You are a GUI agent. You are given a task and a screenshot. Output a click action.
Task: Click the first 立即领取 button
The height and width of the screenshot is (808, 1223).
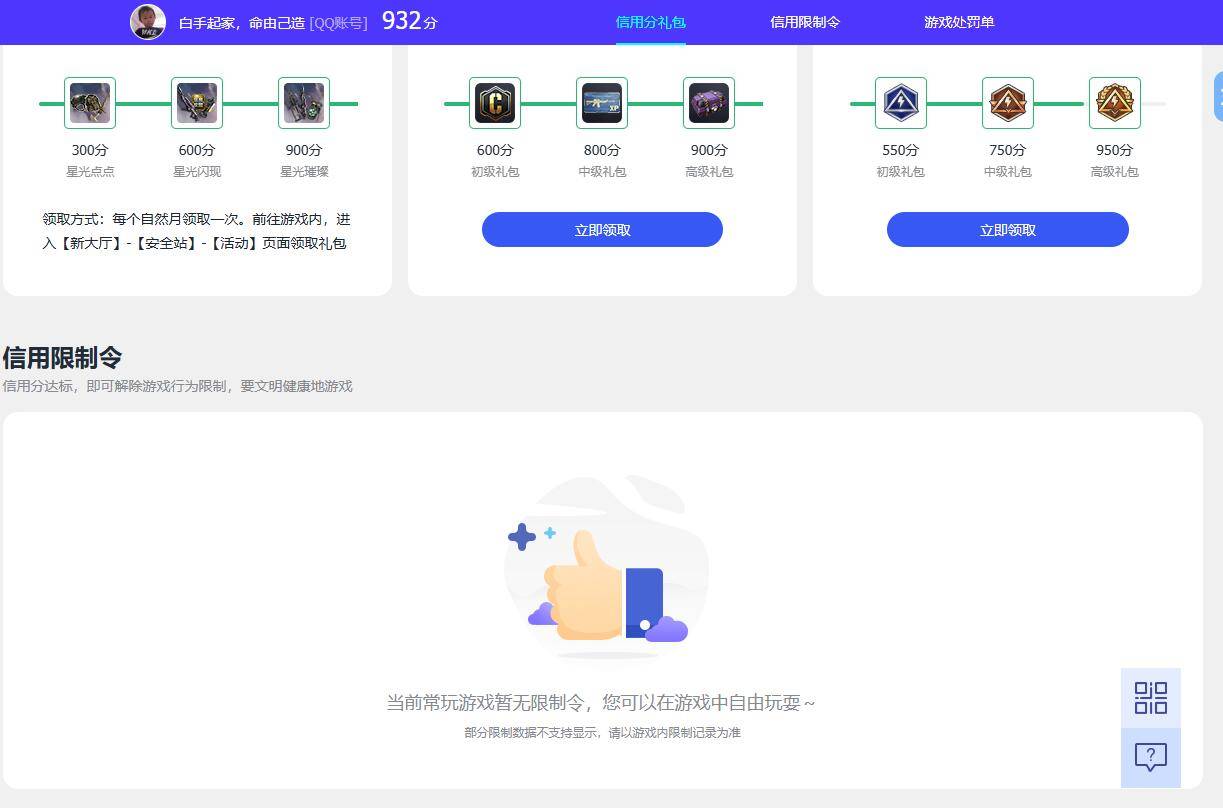[x=602, y=229]
